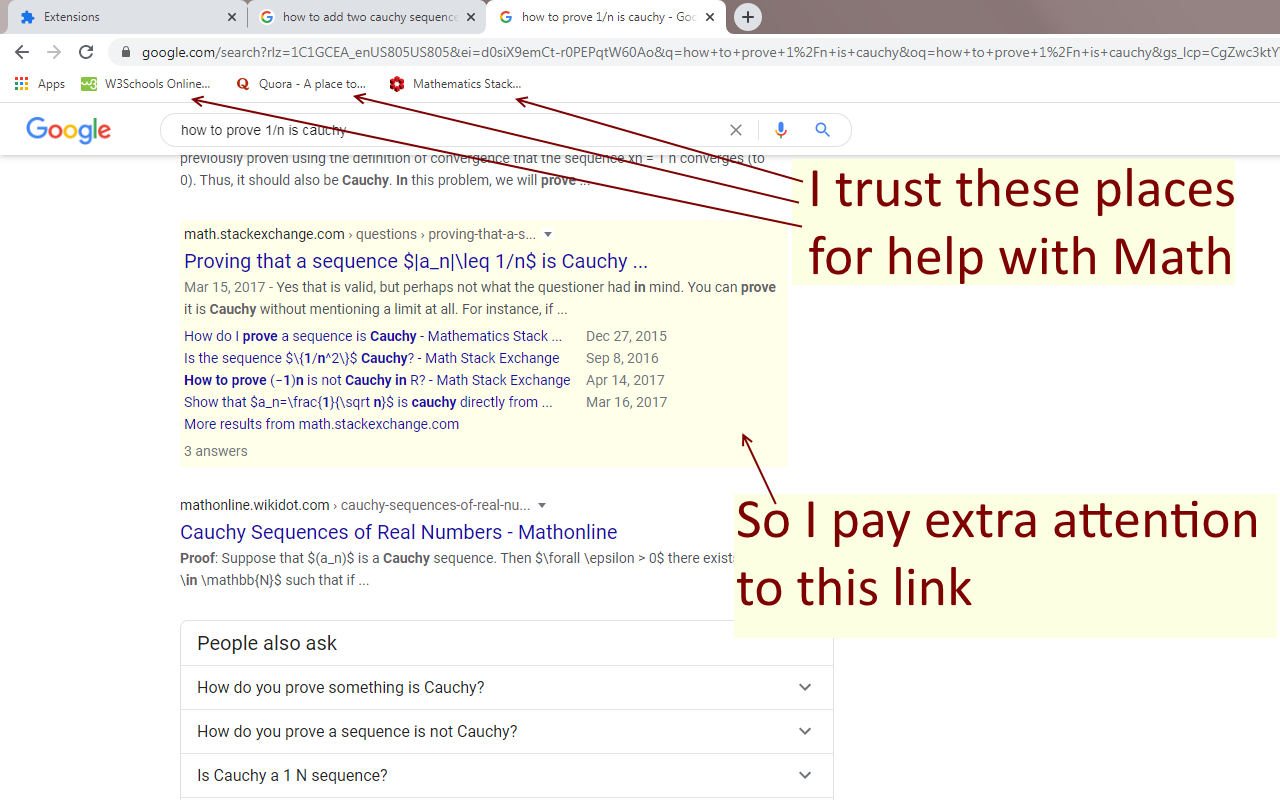Image resolution: width=1280 pixels, height=800 pixels.
Task: Open math.stackexchange.com result options arrow
Action: [x=548, y=235]
